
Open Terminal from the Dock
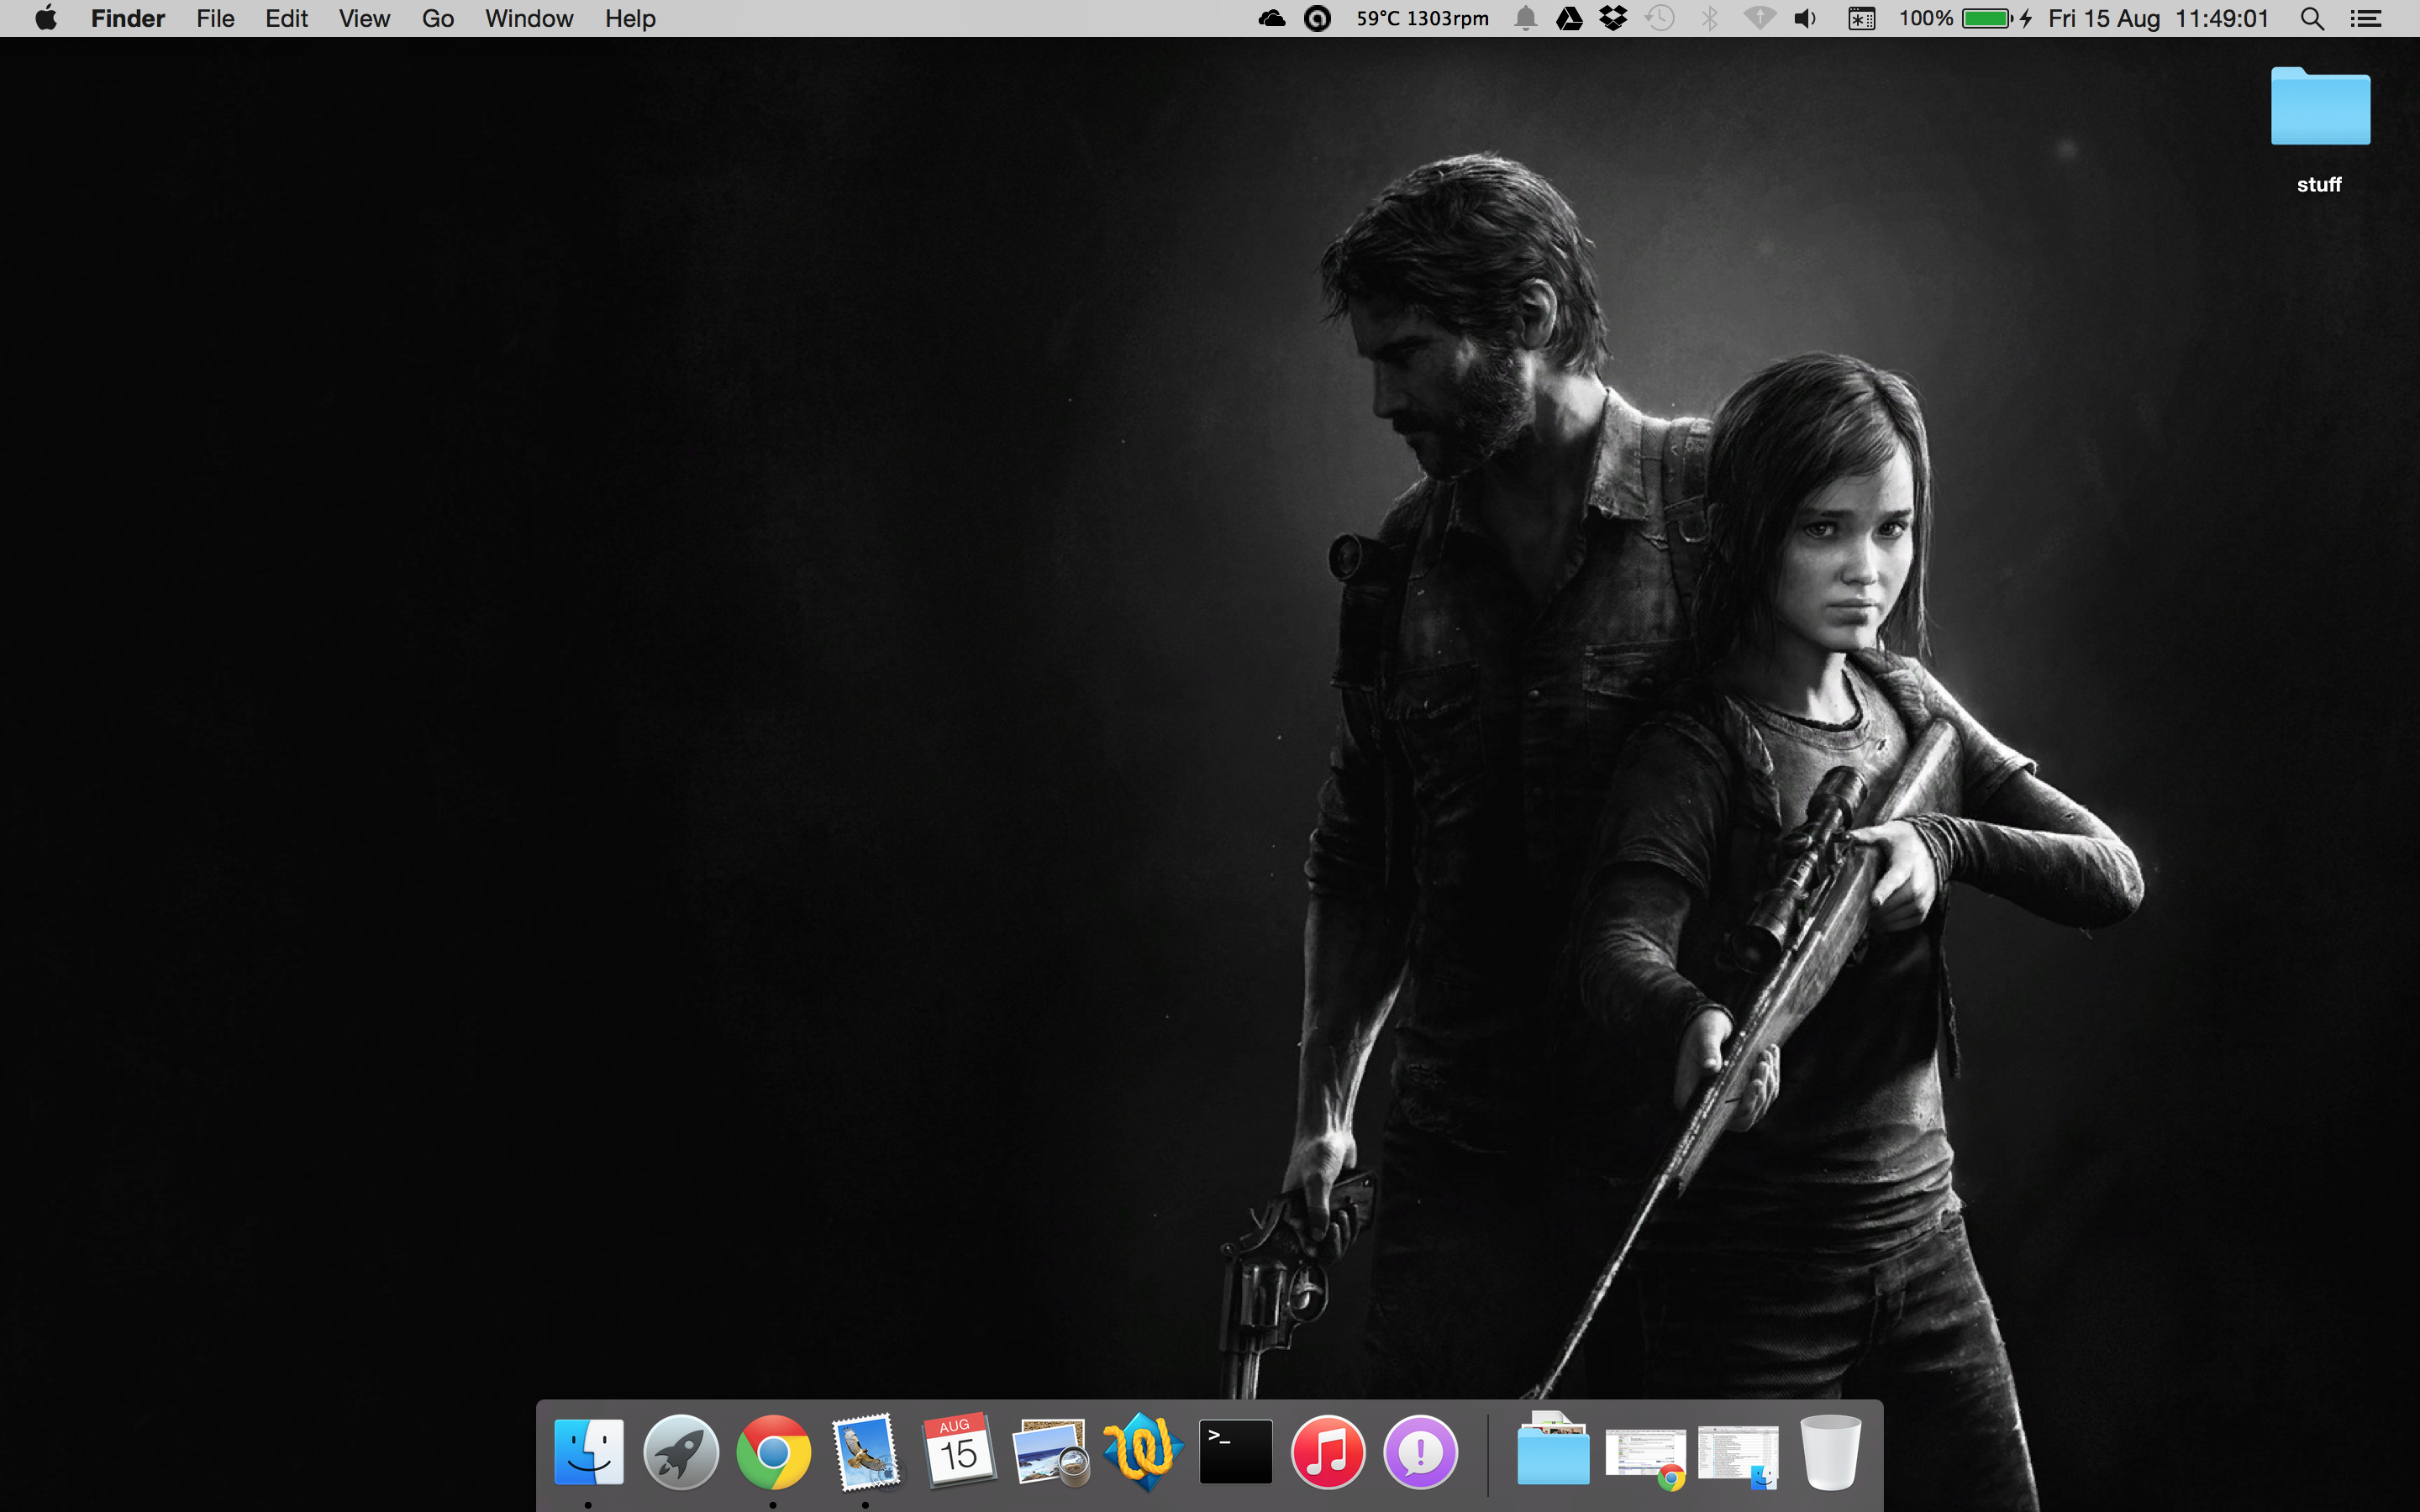pyautogui.click(x=1235, y=1451)
